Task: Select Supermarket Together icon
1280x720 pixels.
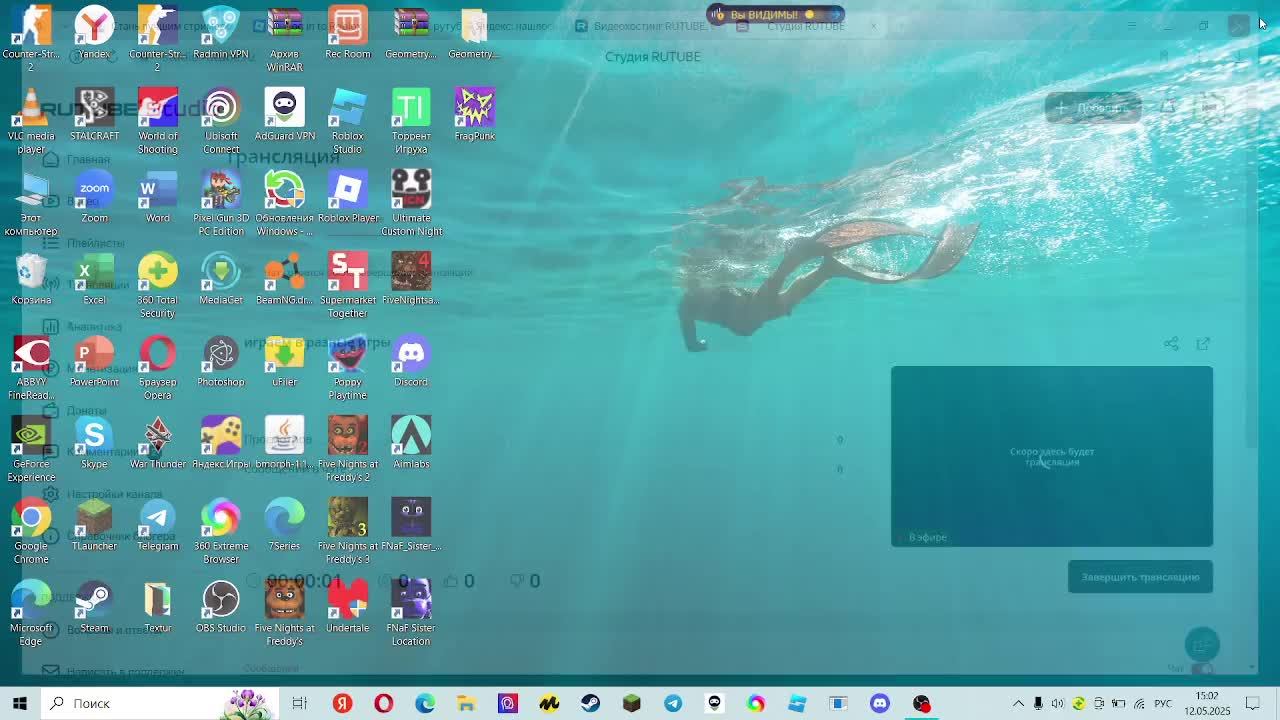Action: 348,286
